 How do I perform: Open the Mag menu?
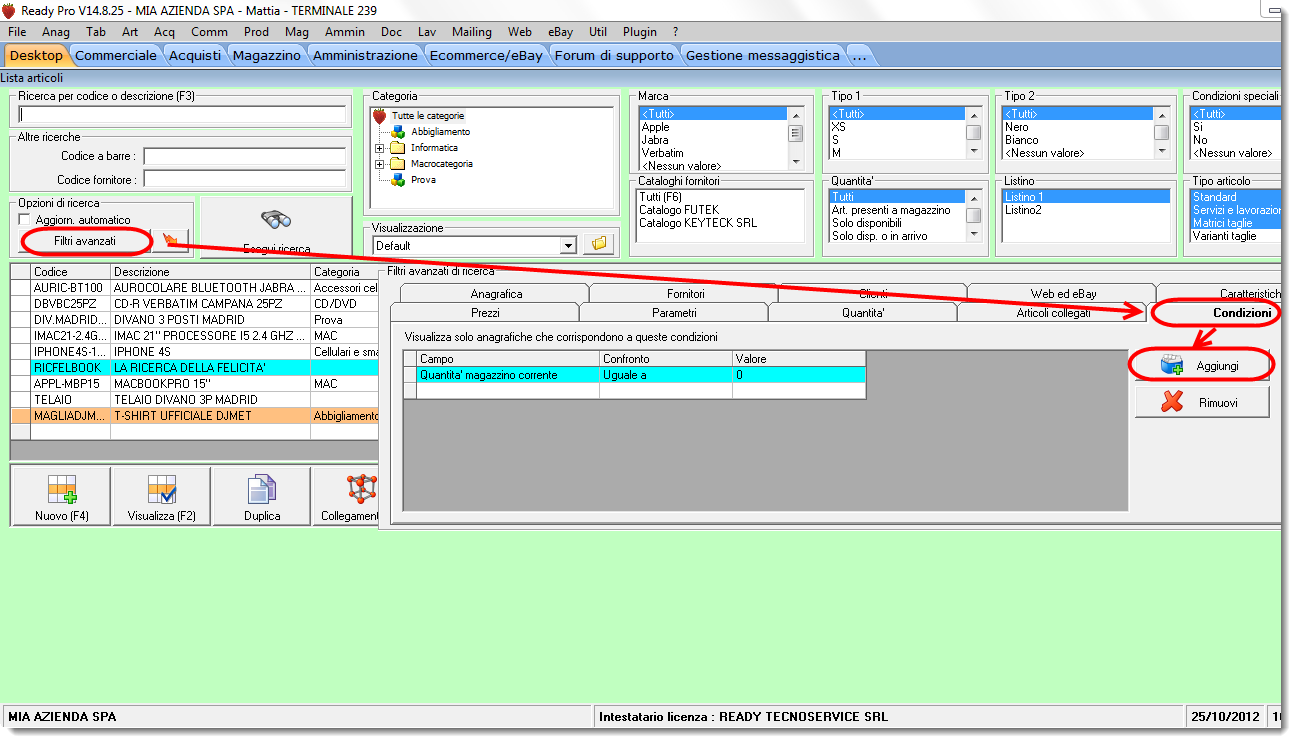[297, 32]
